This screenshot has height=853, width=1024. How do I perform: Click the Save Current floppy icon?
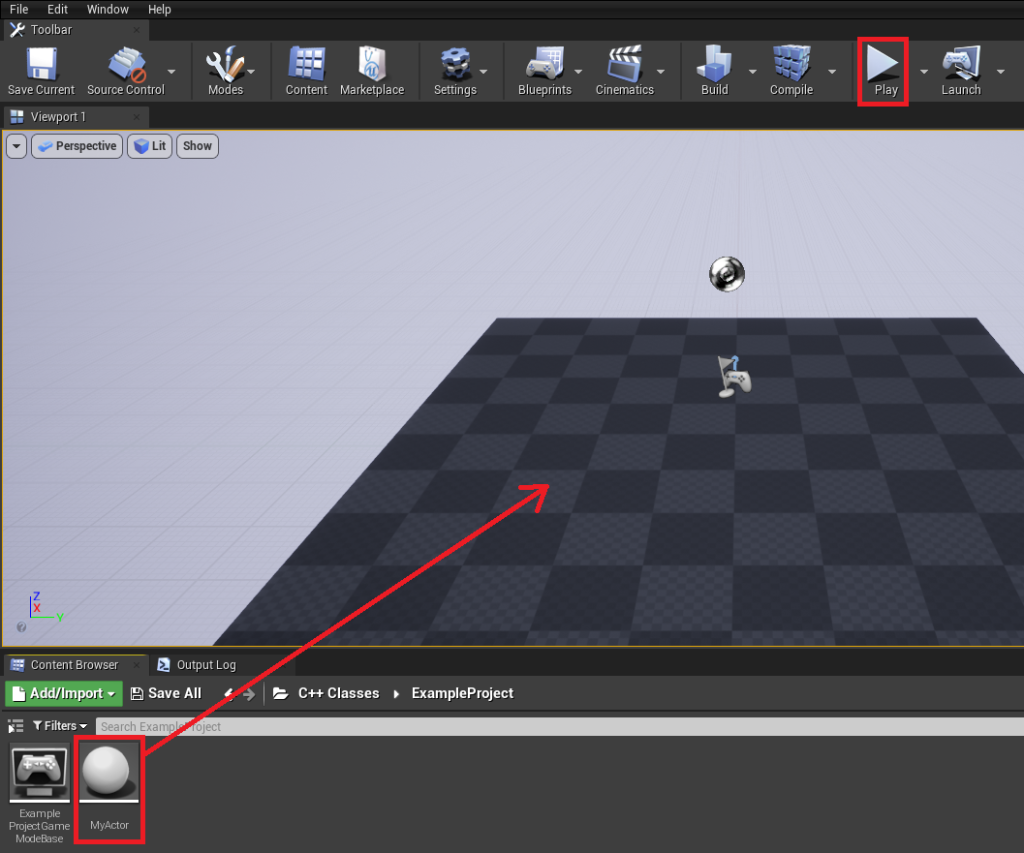pos(41,64)
